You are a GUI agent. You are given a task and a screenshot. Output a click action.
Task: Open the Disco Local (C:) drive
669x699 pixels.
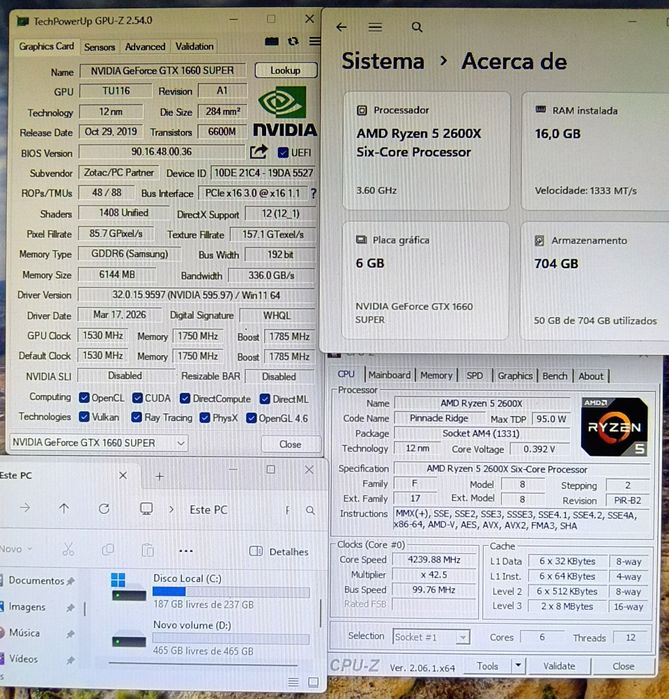[209, 591]
